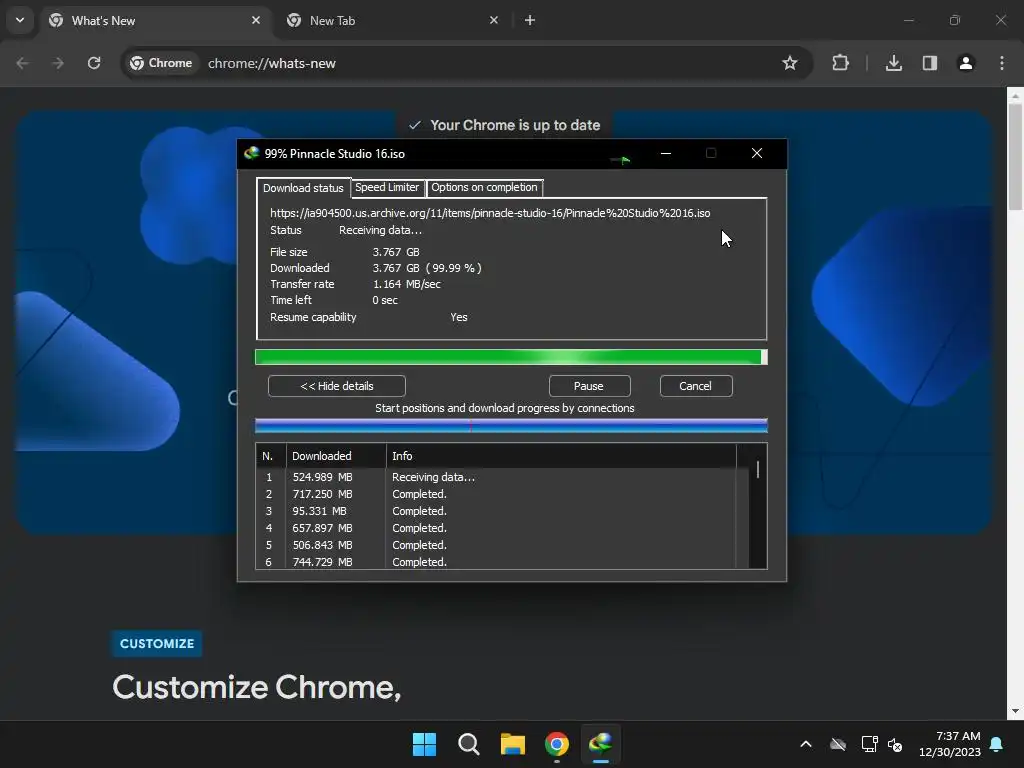Image resolution: width=1024 pixels, height=768 pixels.
Task: Click page scrollbar down arrow
Action: click(1015, 711)
